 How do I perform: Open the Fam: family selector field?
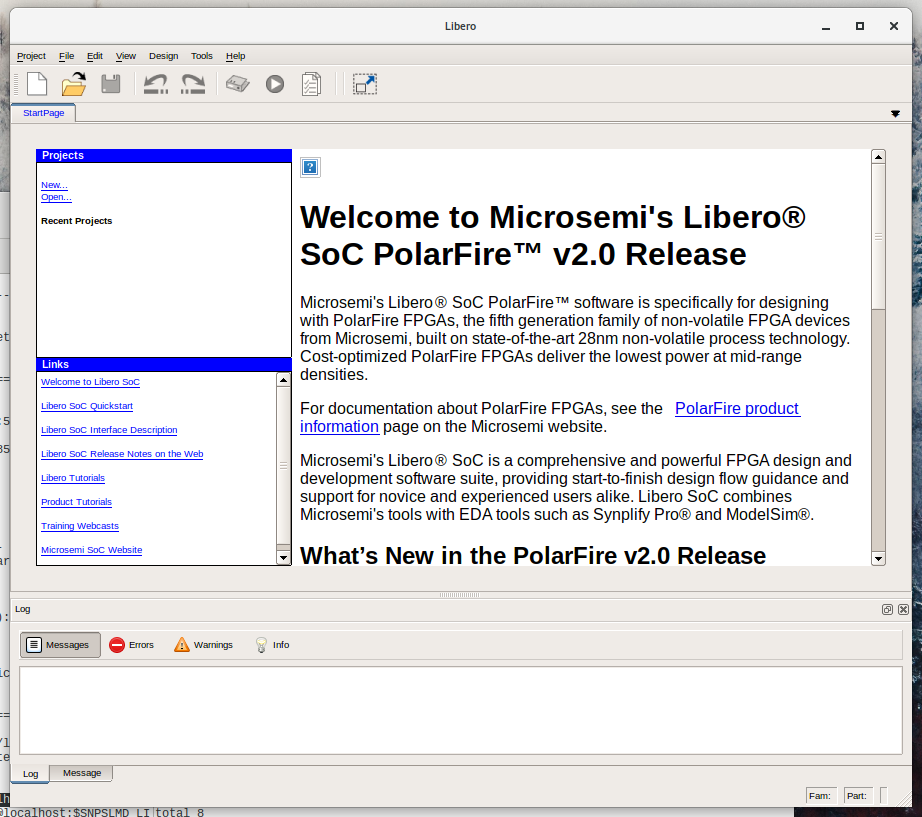tap(821, 795)
